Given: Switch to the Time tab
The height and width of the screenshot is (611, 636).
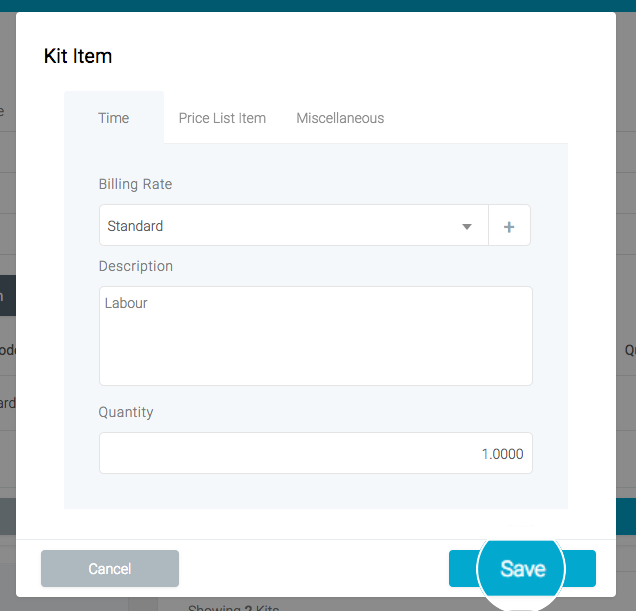Looking at the screenshot, I should (x=114, y=118).
